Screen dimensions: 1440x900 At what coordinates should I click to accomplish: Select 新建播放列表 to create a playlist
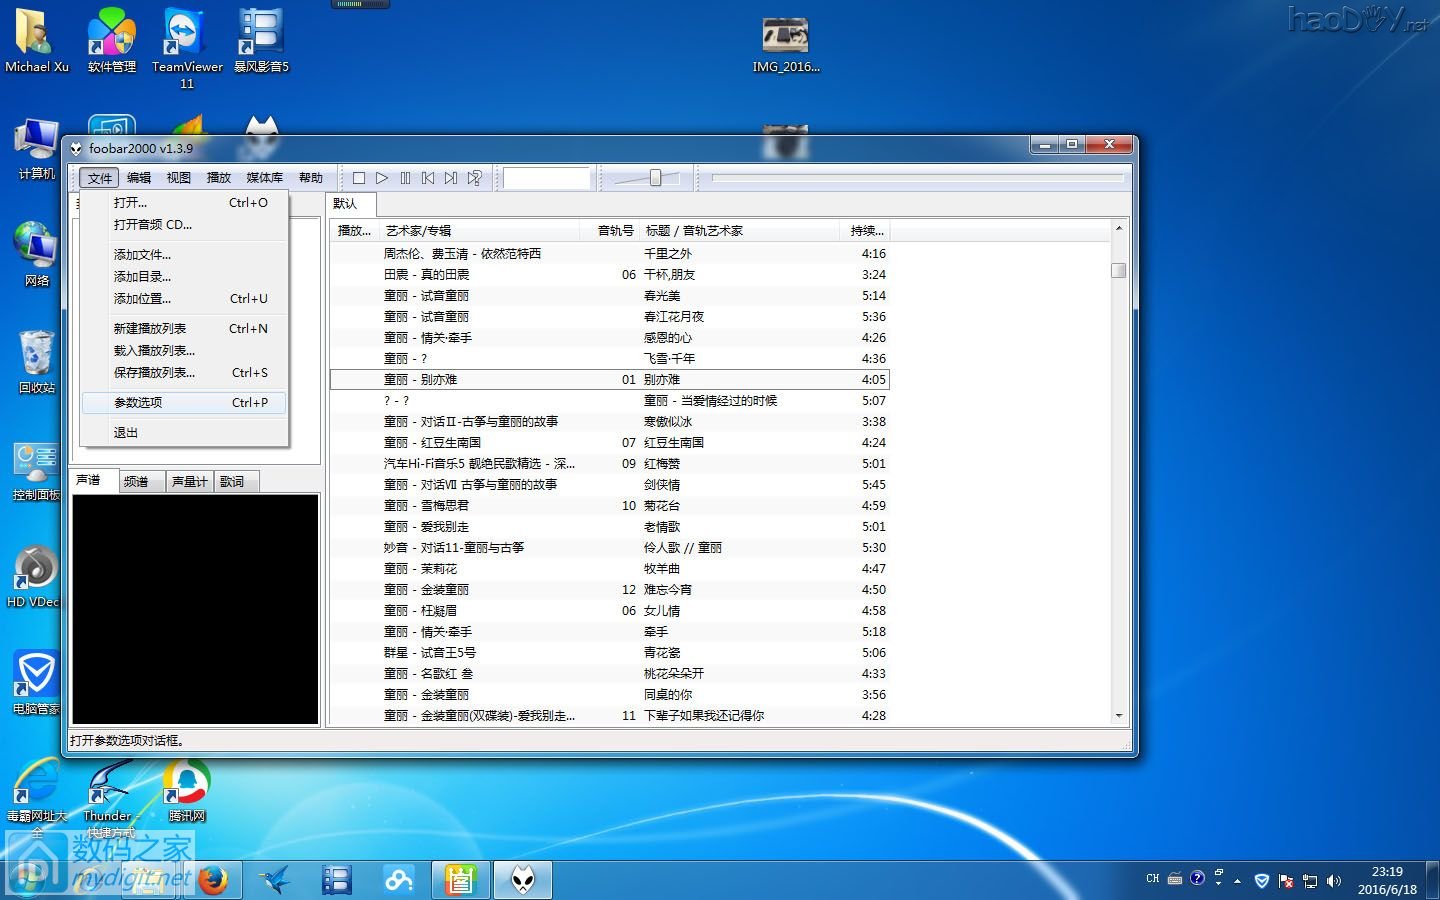point(151,328)
